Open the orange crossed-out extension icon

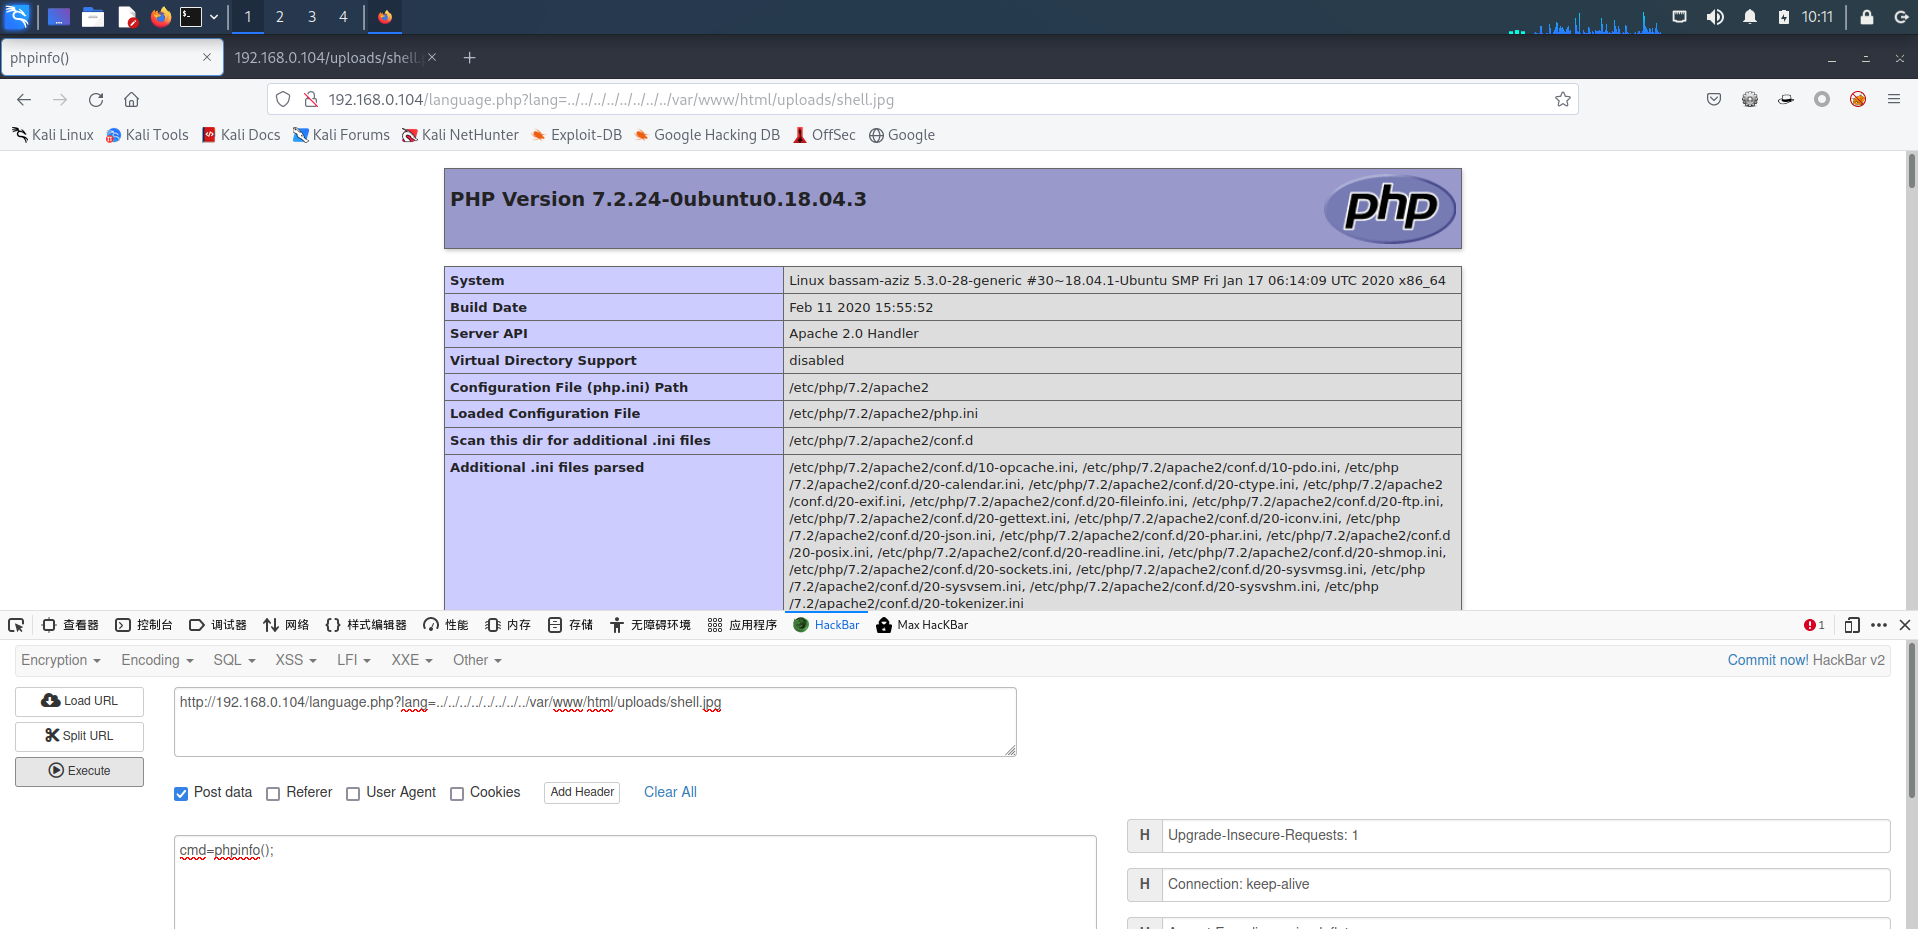tap(1858, 99)
